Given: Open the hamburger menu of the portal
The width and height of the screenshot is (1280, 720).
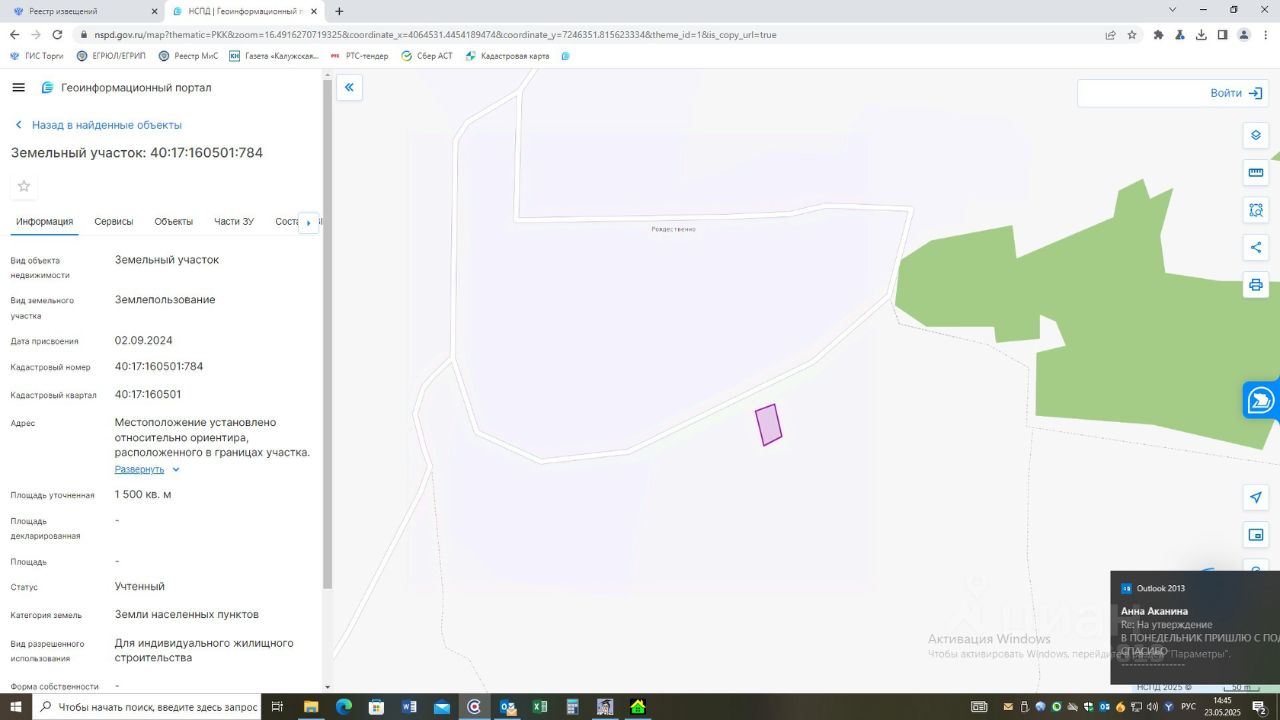Looking at the screenshot, I should click(x=18, y=88).
